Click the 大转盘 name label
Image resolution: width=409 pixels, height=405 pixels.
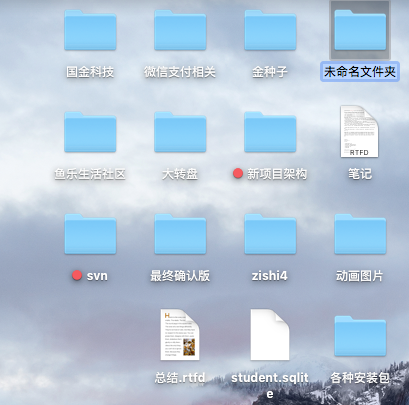point(180,174)
